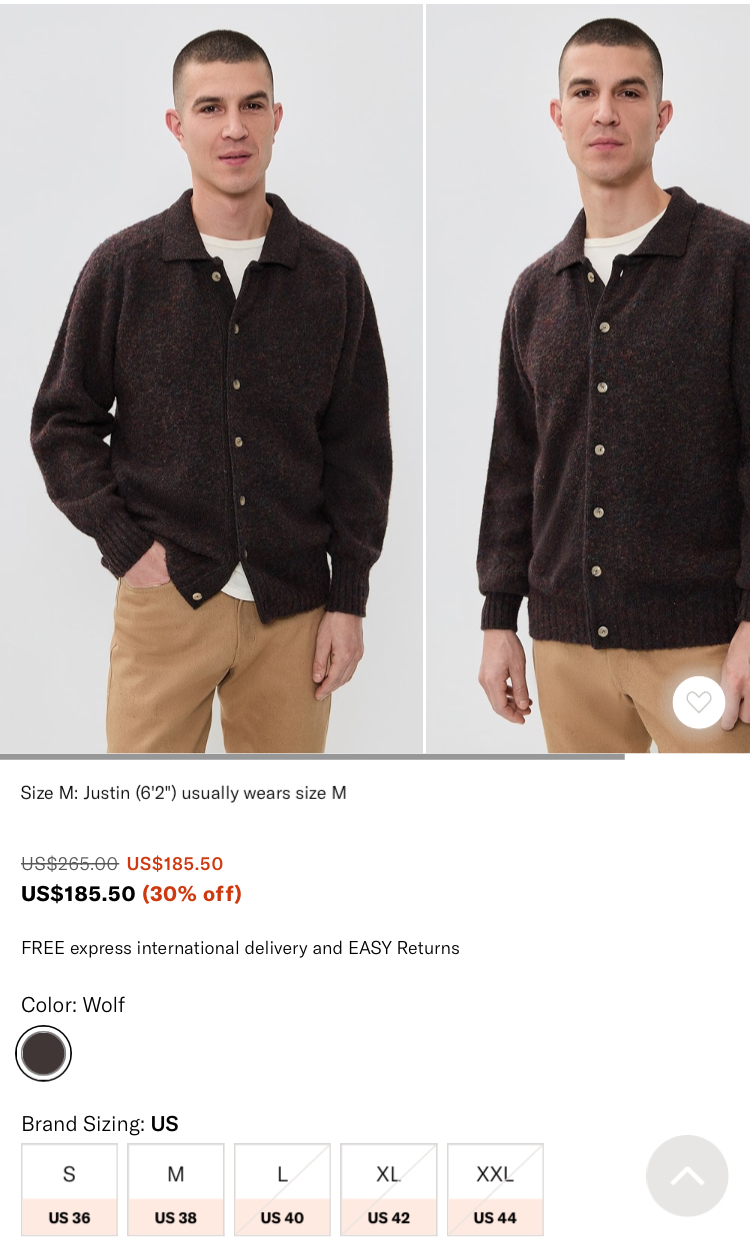Pick the unavailable size L (US 40)
The height and width of the screenshot is (1239, 750).
(x=282, y=1190)
